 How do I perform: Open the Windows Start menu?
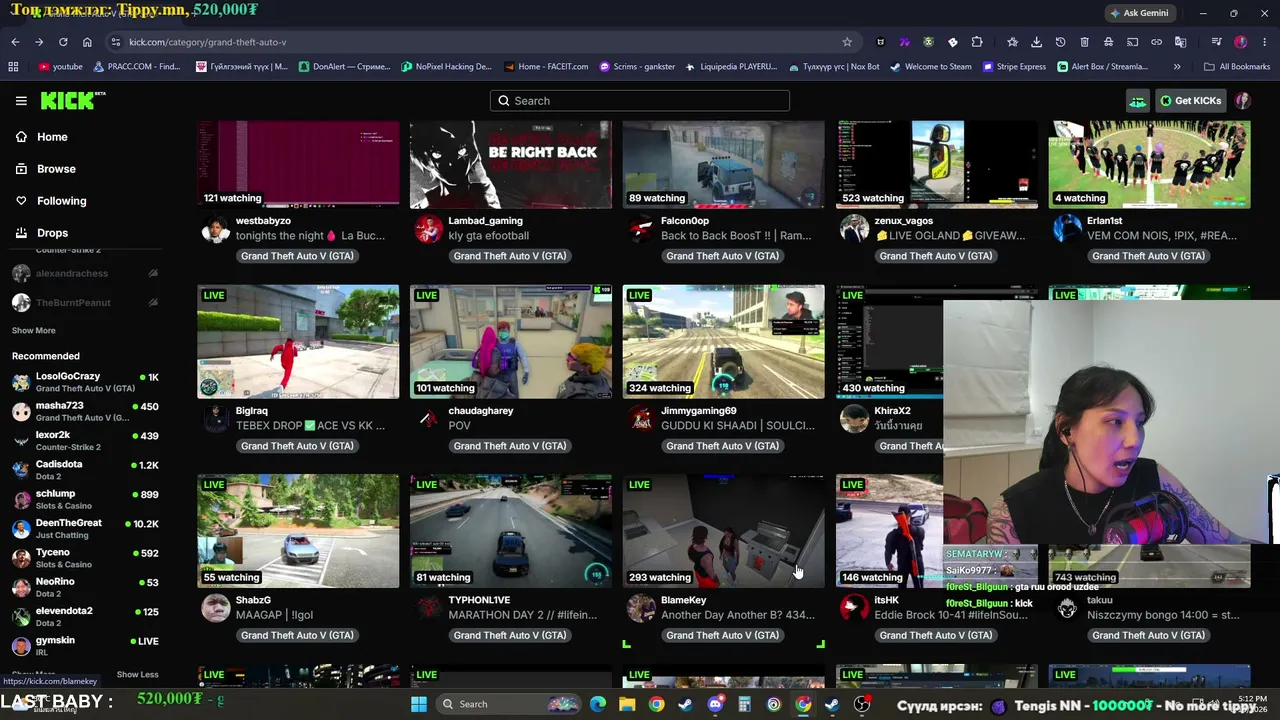419,704
